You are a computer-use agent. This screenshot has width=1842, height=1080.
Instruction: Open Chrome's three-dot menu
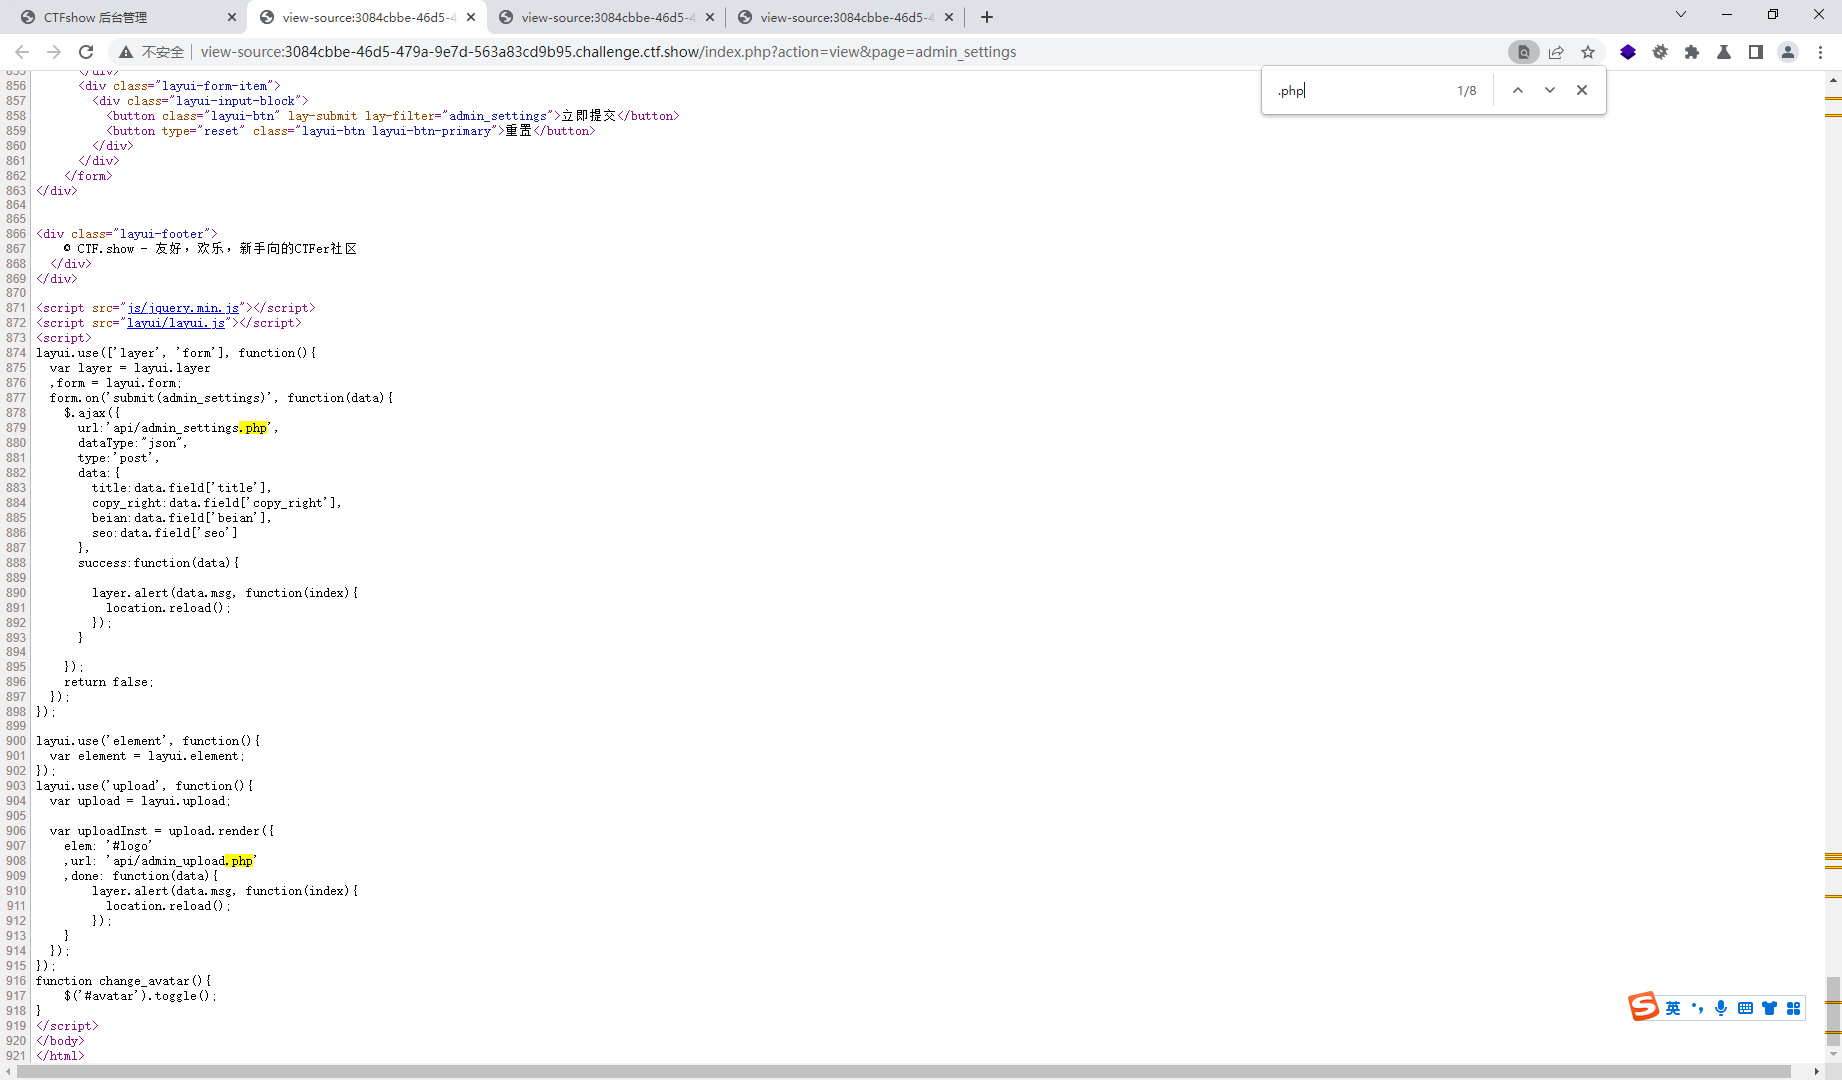[1822, 52]
